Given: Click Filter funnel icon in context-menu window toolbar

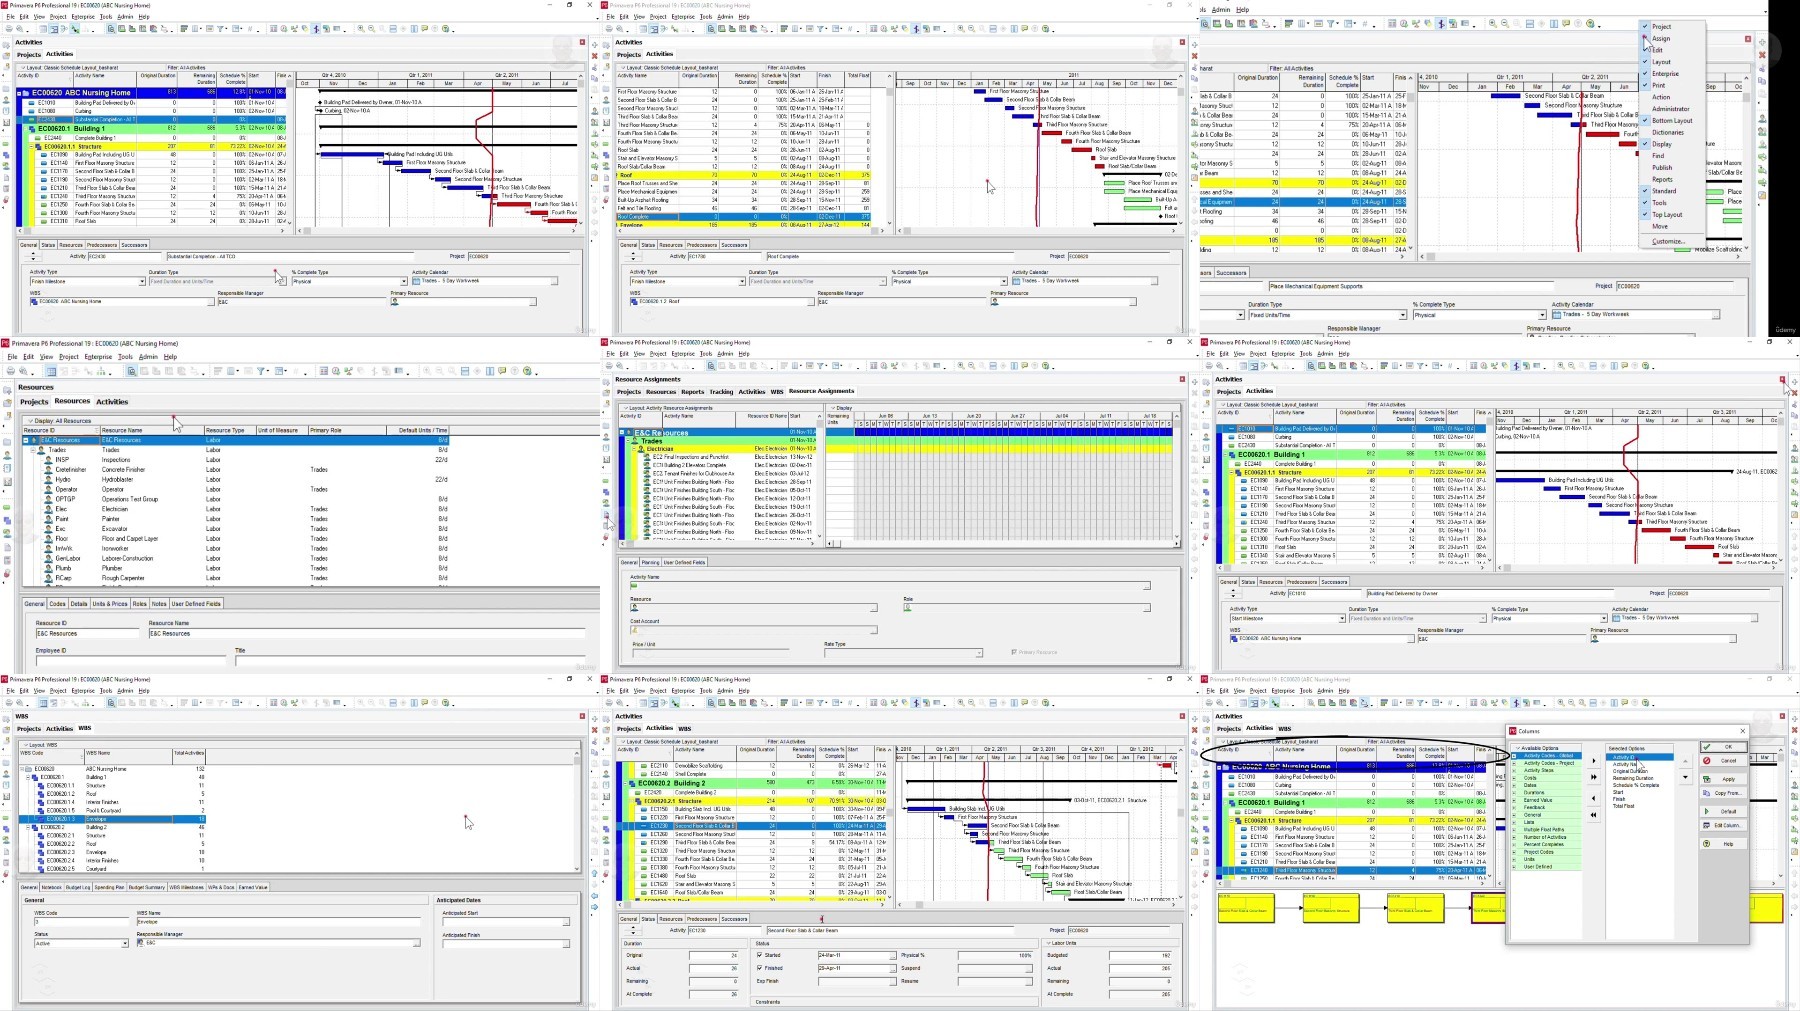Looking at the screenshot, I should (1331, 23).
